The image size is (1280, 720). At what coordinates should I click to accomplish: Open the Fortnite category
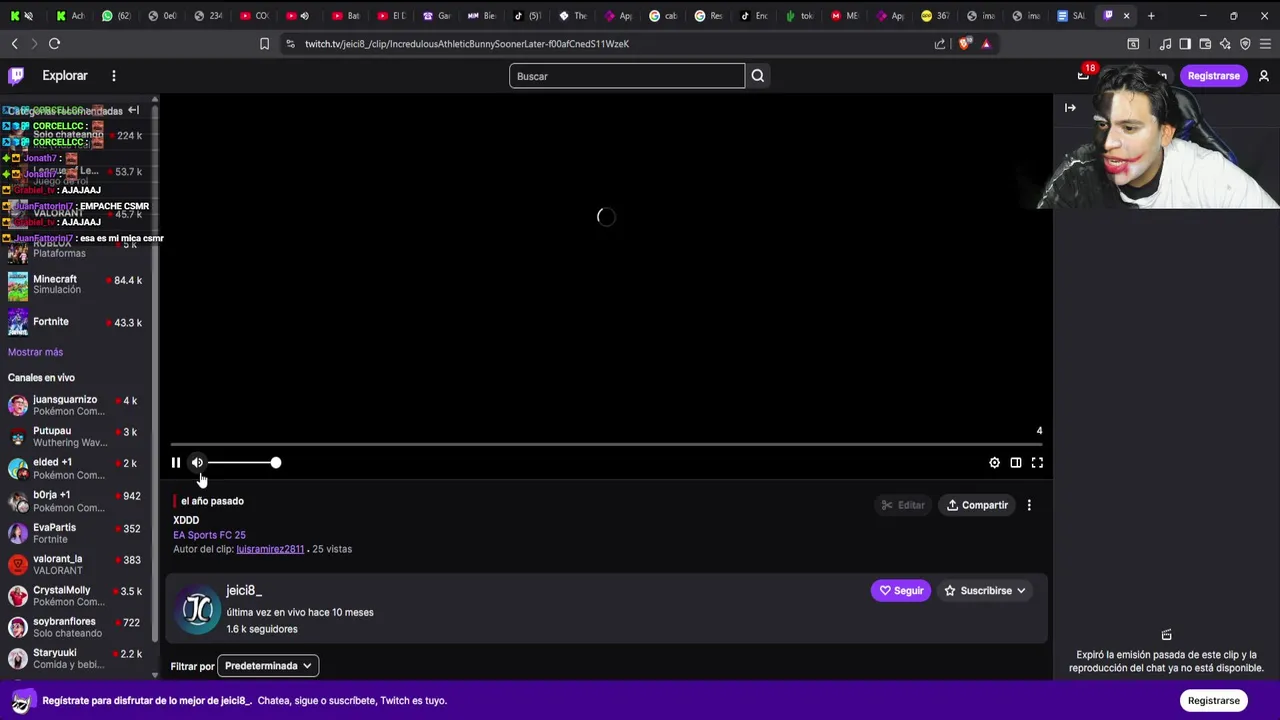pyautogui.click(x=76, y=322)
